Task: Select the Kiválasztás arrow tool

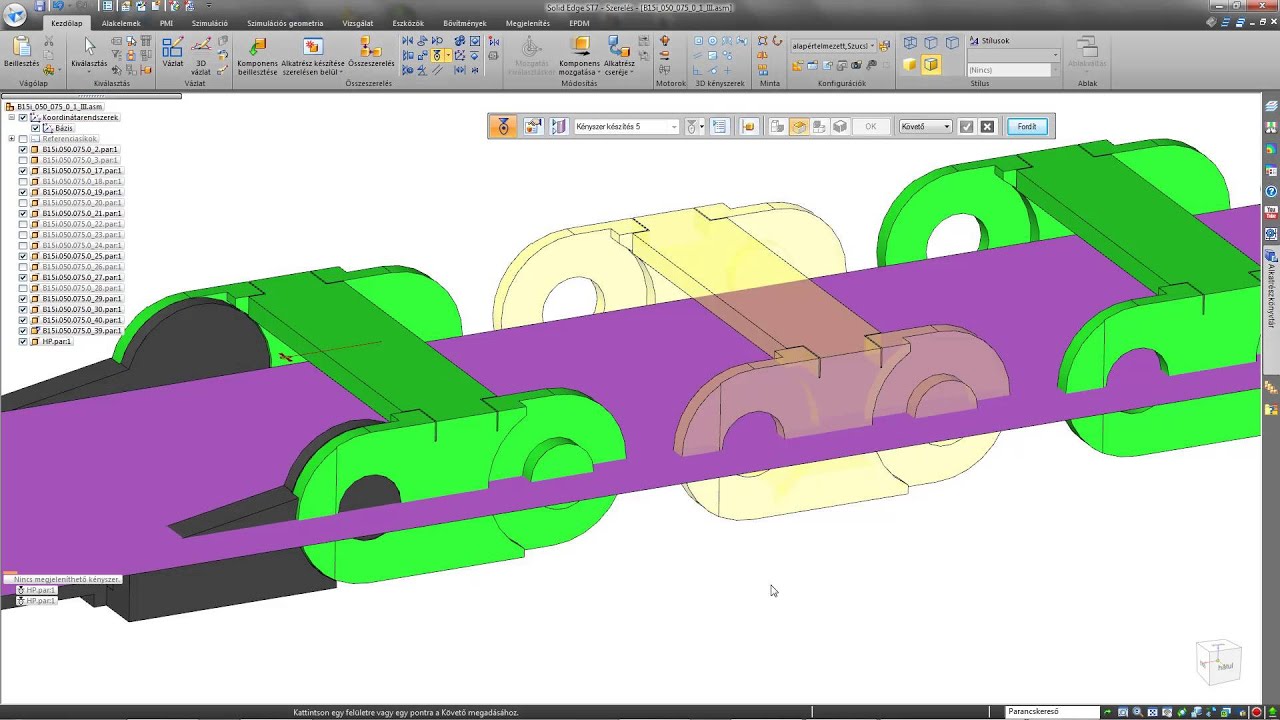Action: click(x=89, y=46)
